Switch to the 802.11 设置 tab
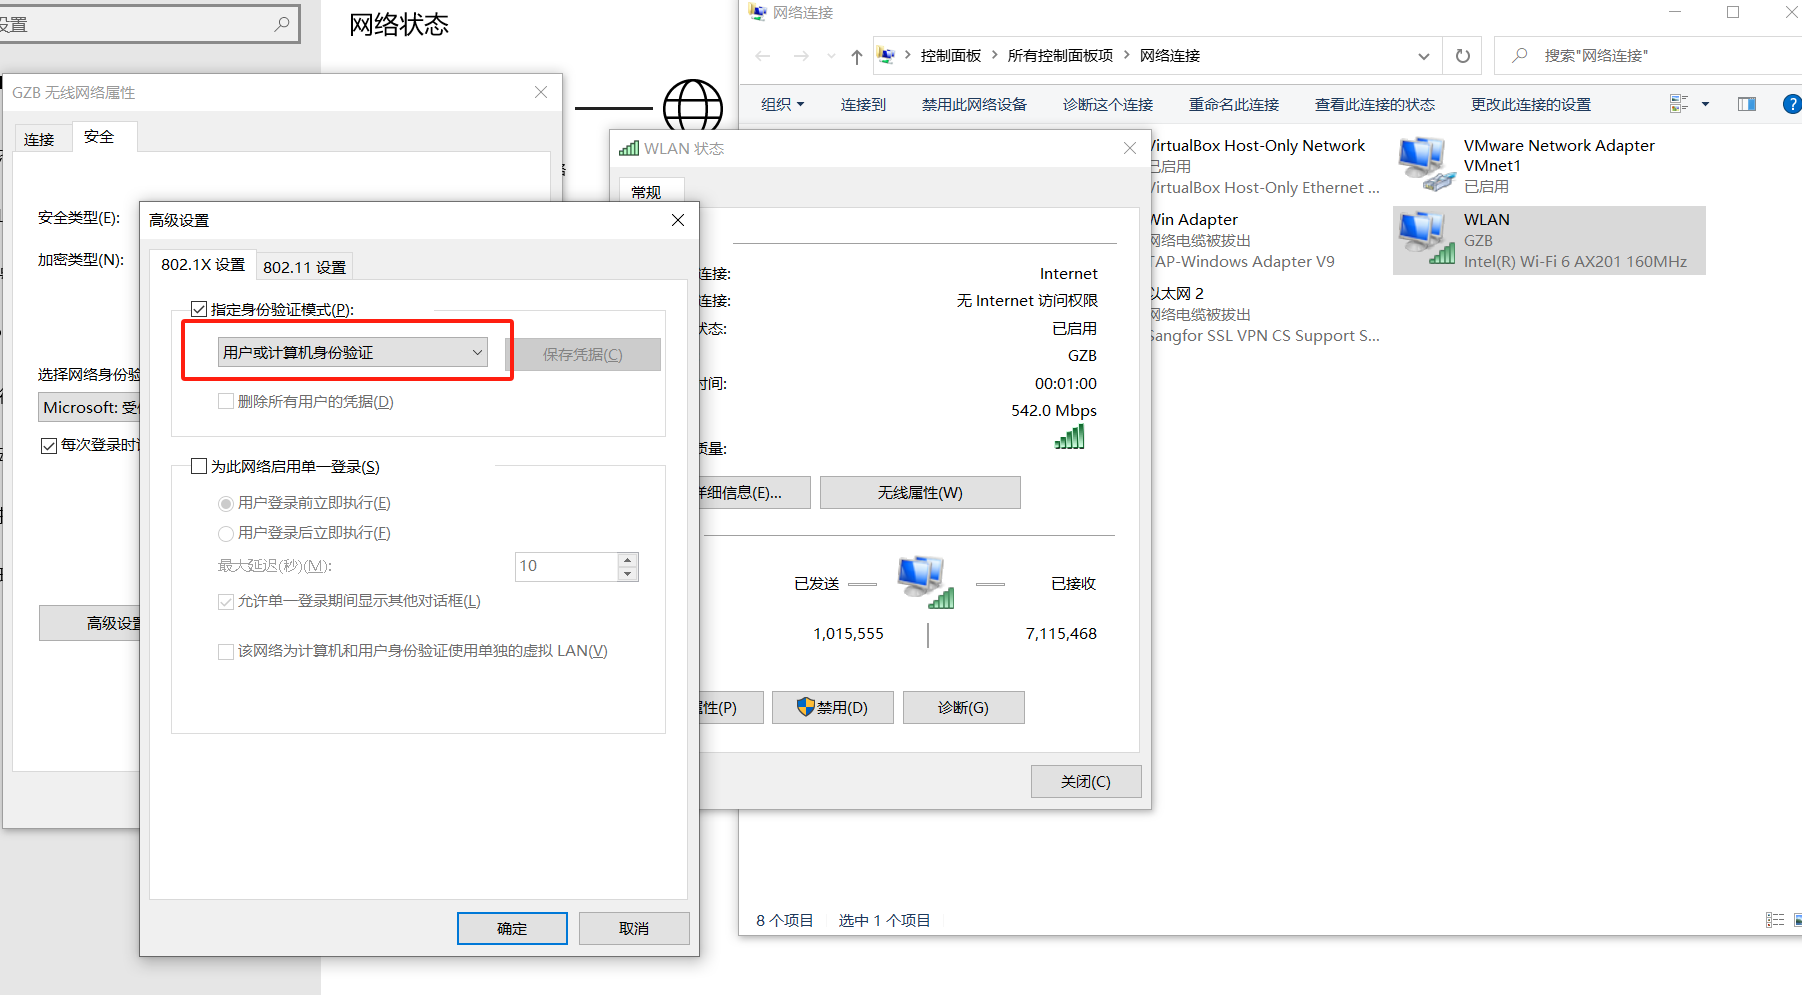 (x=304, y=267)
